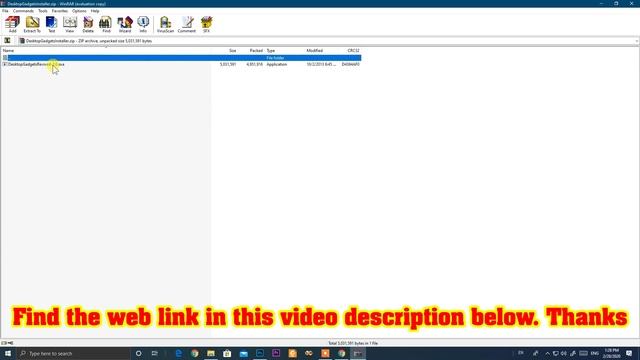Open Microsoft Edge from taskbar
The height and width of the screenshot is (360, 640).
[178, 353]
